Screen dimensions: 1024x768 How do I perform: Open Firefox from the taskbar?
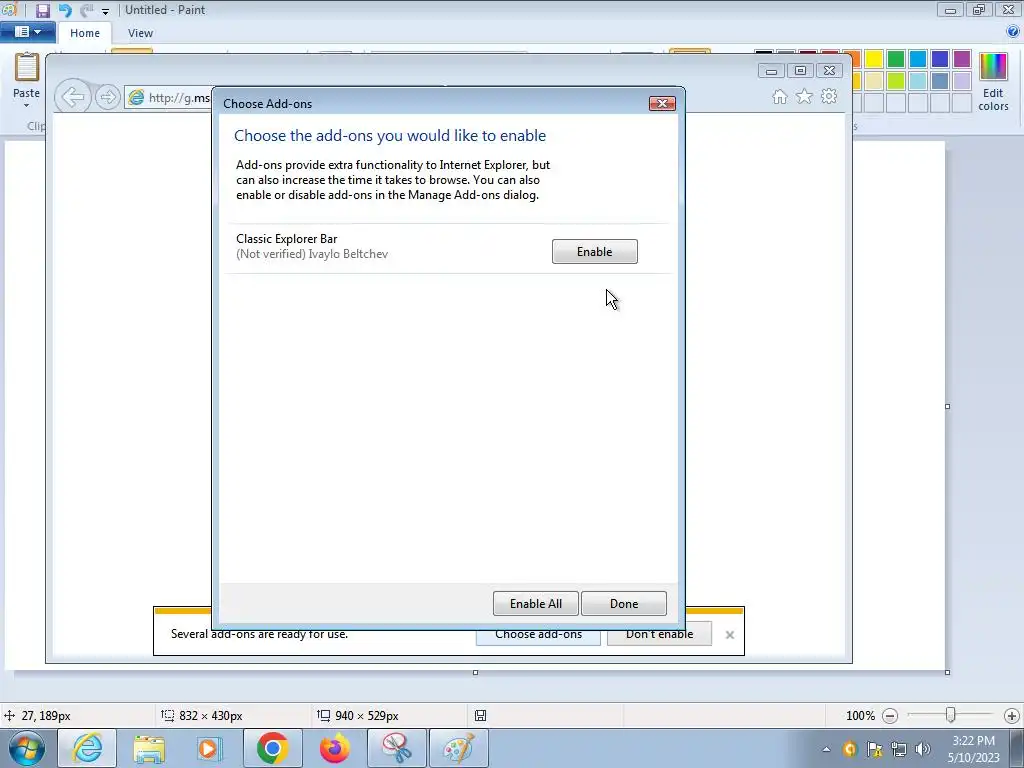click(x=334, y=748)
